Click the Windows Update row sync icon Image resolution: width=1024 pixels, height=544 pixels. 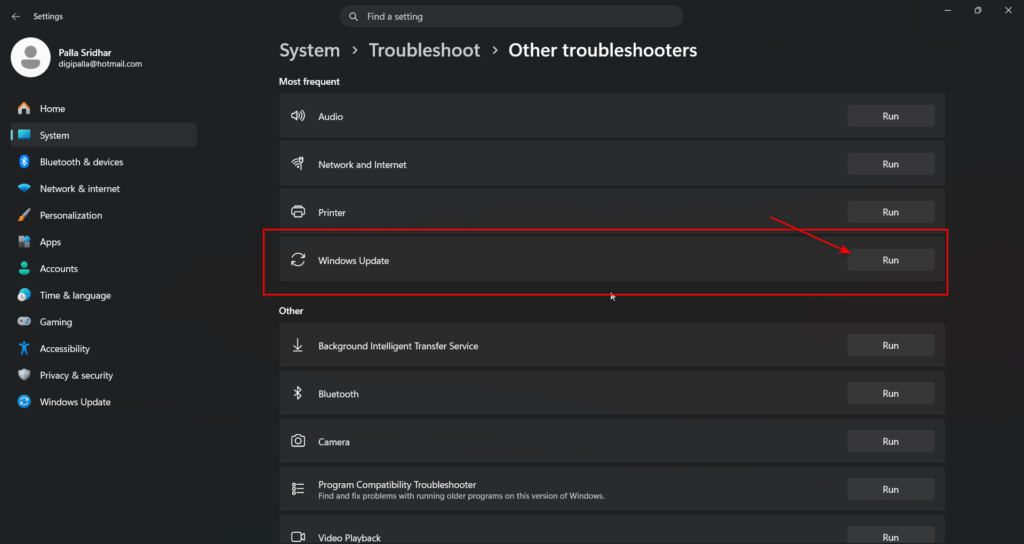298,259
